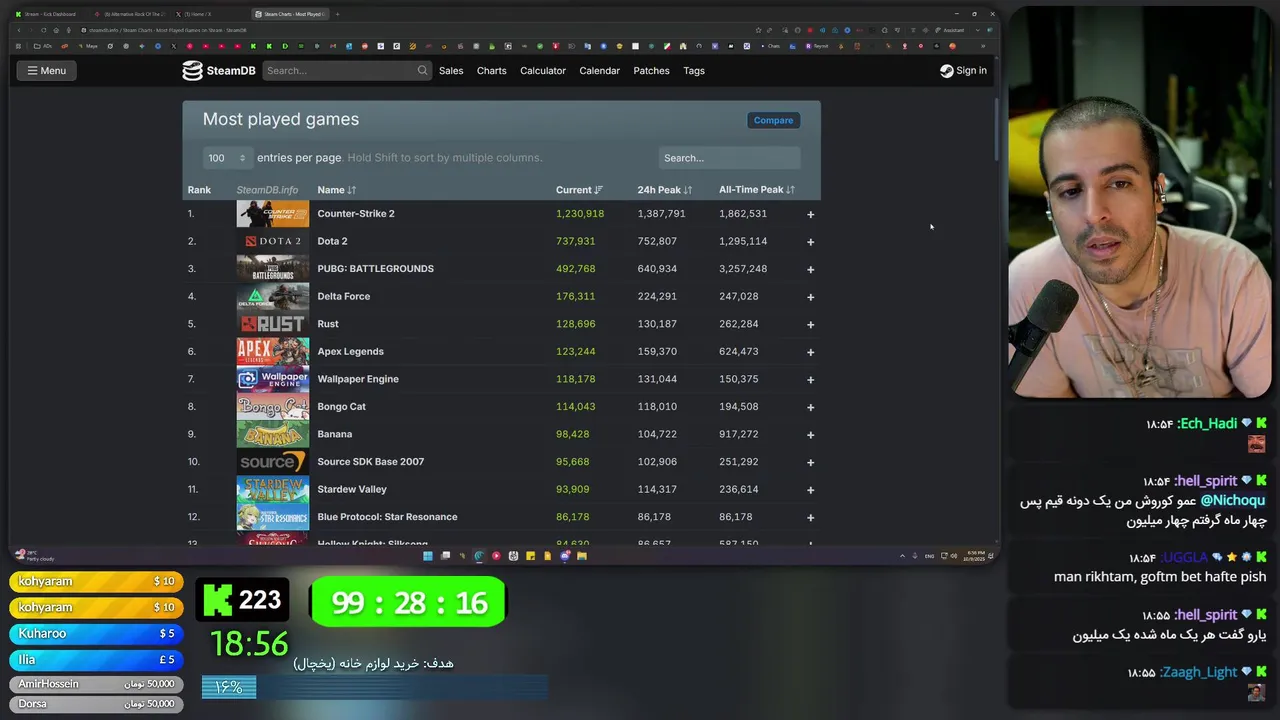Click the plus icon in Rust row

(810, 325)
